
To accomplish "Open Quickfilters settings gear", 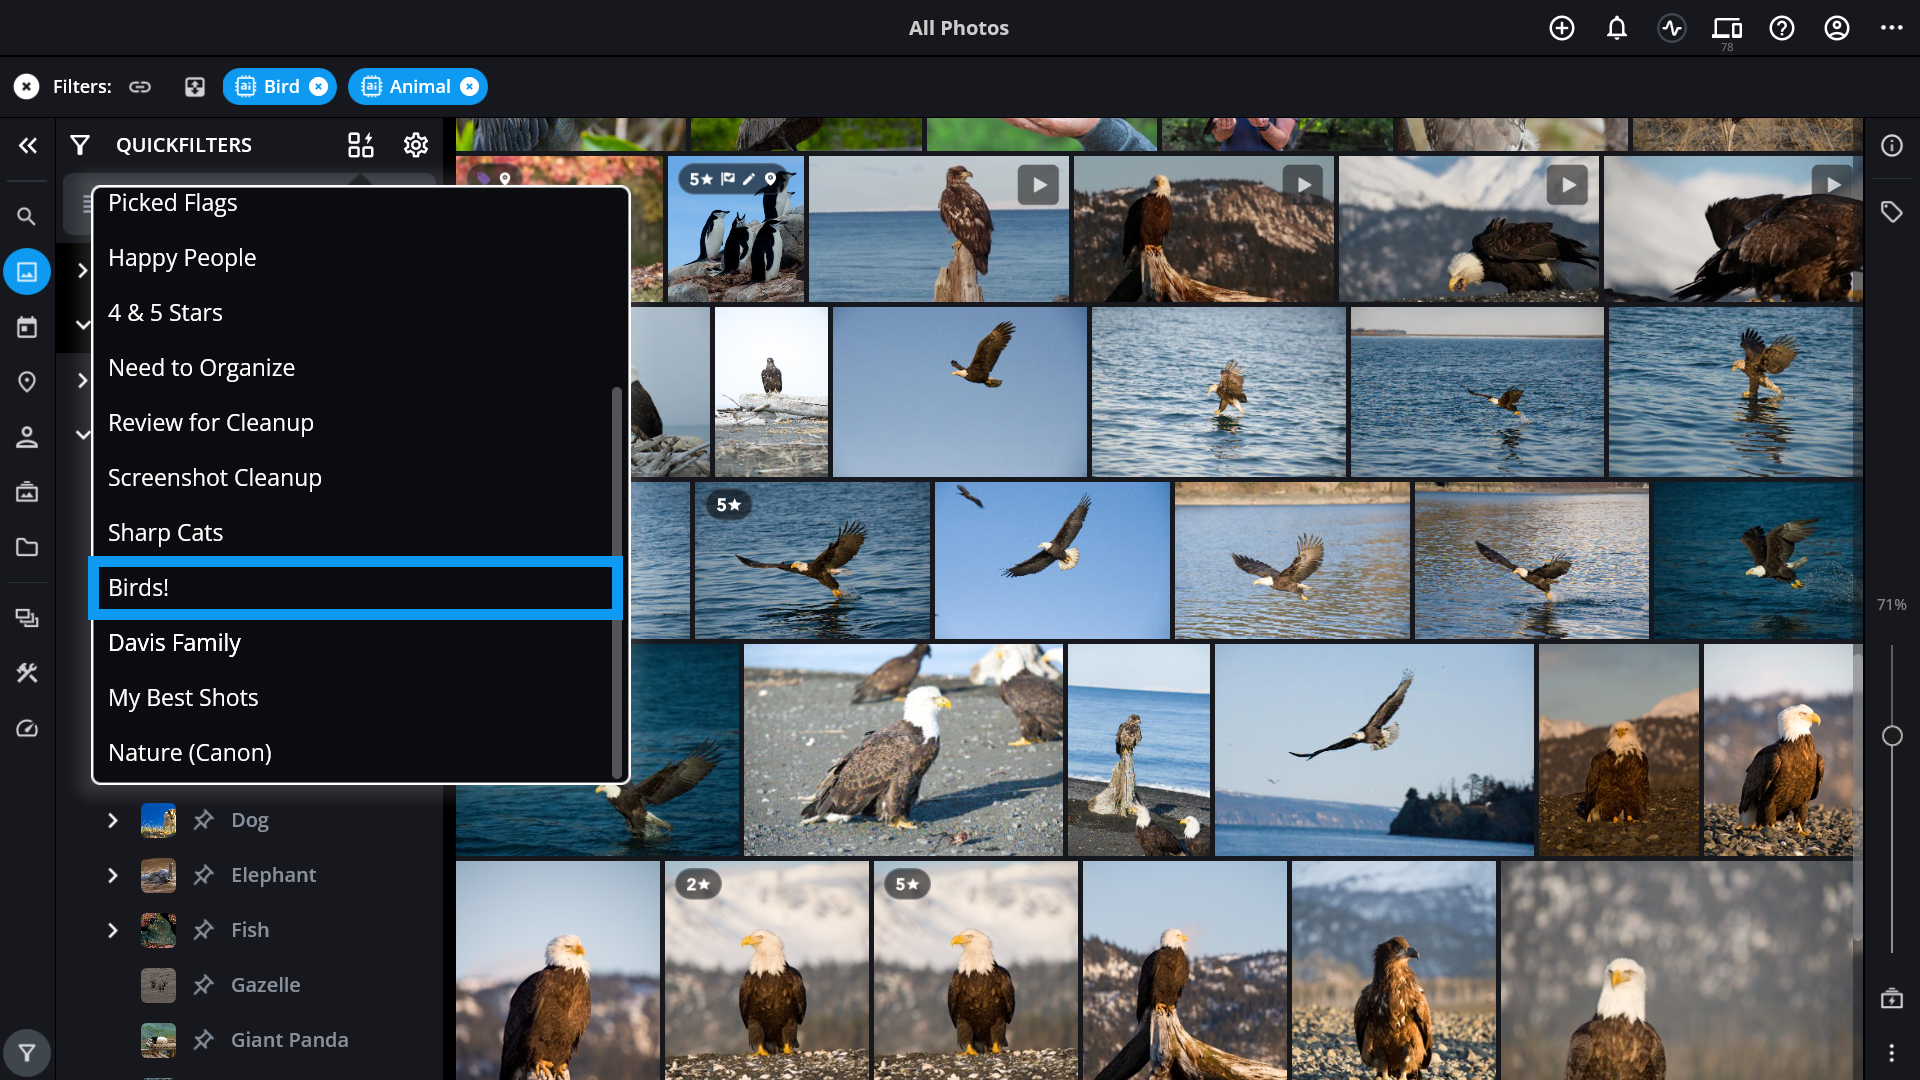I will 416,145.
